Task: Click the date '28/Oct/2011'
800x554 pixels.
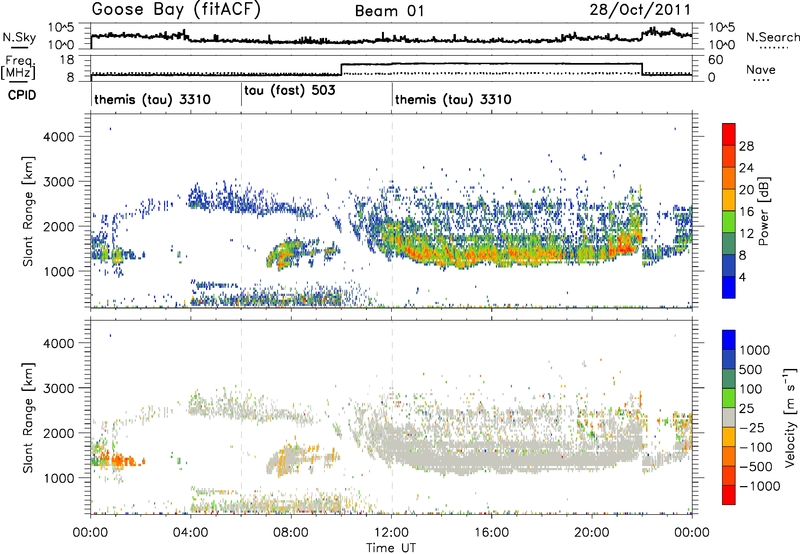Action: 640,9
